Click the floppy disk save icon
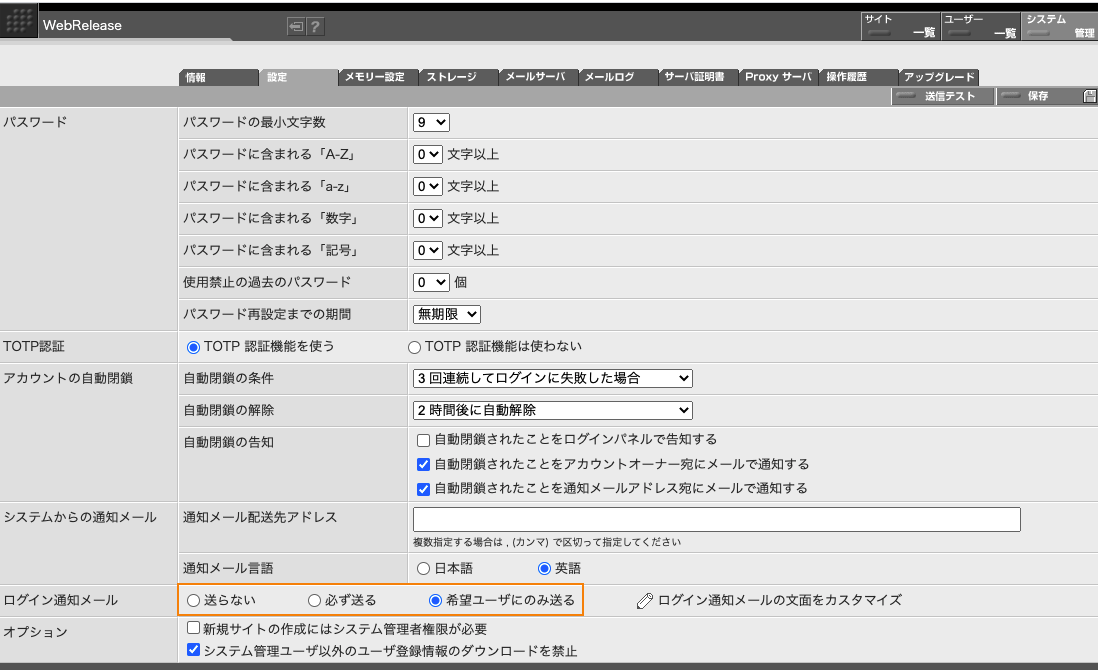The width and height of the screenshot is (1098, 670). pyautogui.click(x=1088, y=96)
